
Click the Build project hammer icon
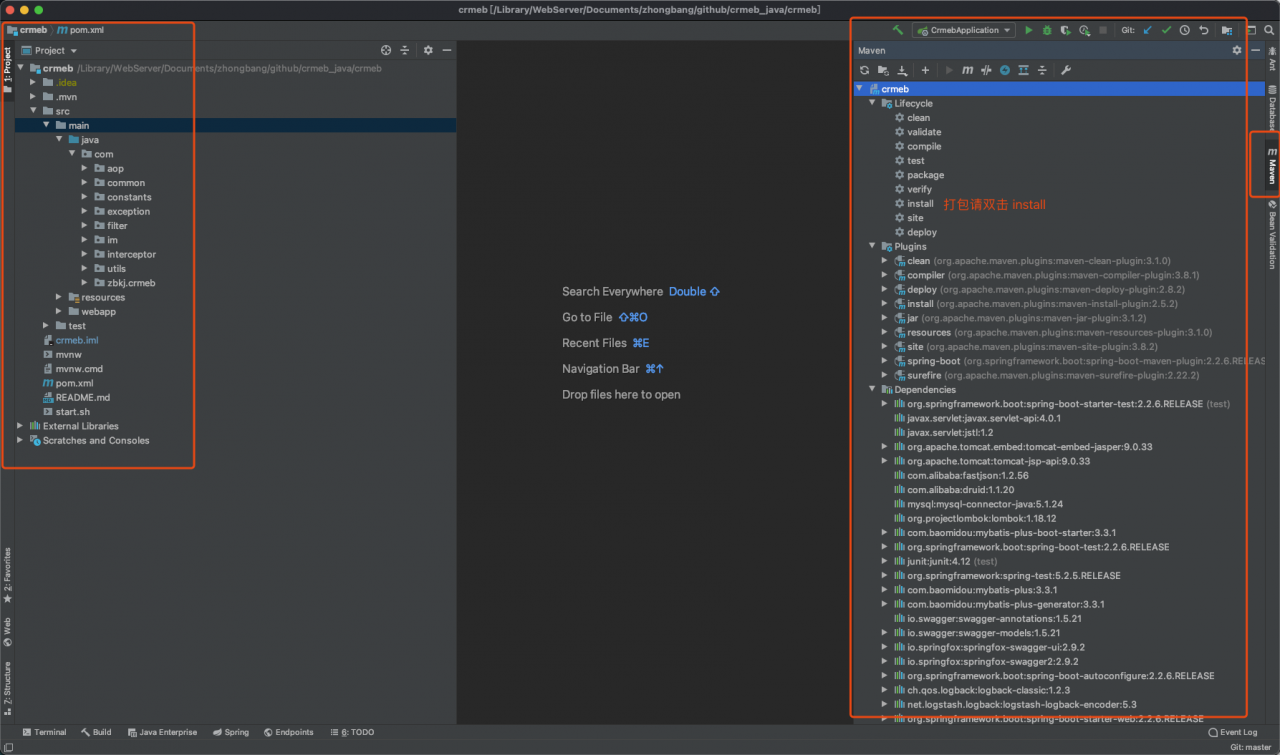pyautogui.click(x=898, y=30)
